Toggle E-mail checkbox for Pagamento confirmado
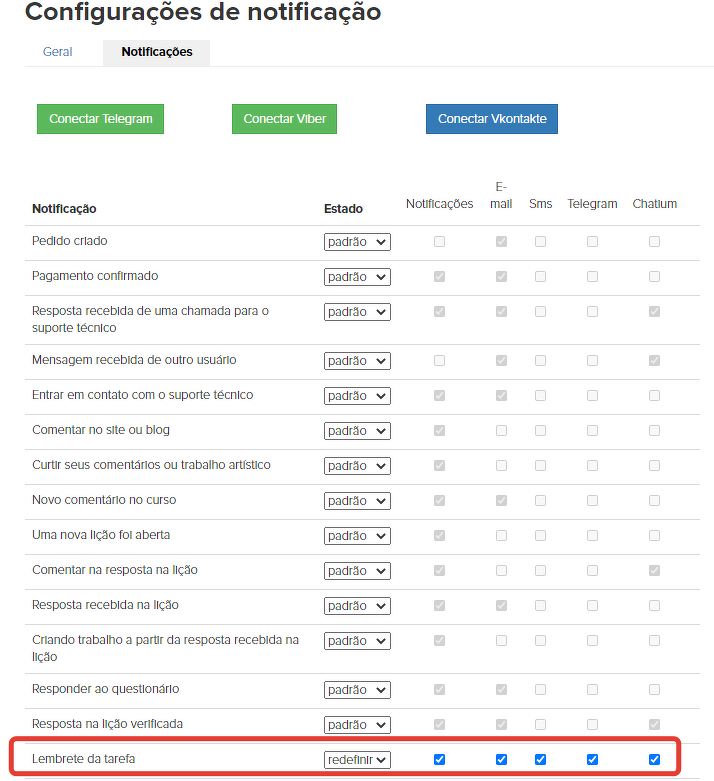Viewport: 714px width, 781px height. 502,277
